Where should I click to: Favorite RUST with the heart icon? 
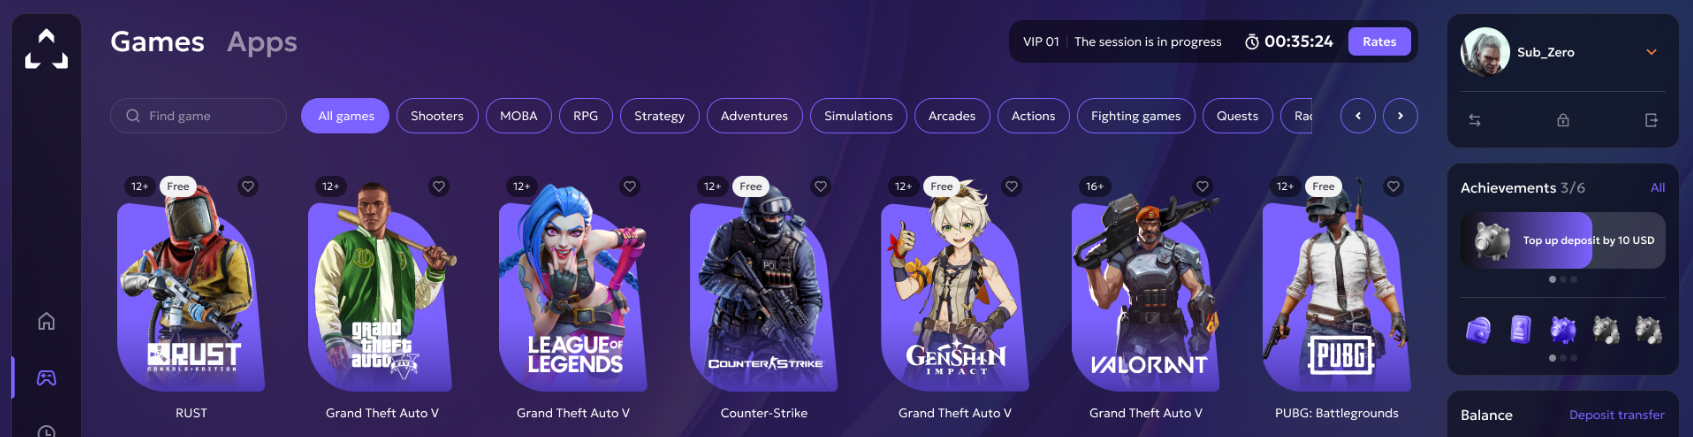[248, 186]
